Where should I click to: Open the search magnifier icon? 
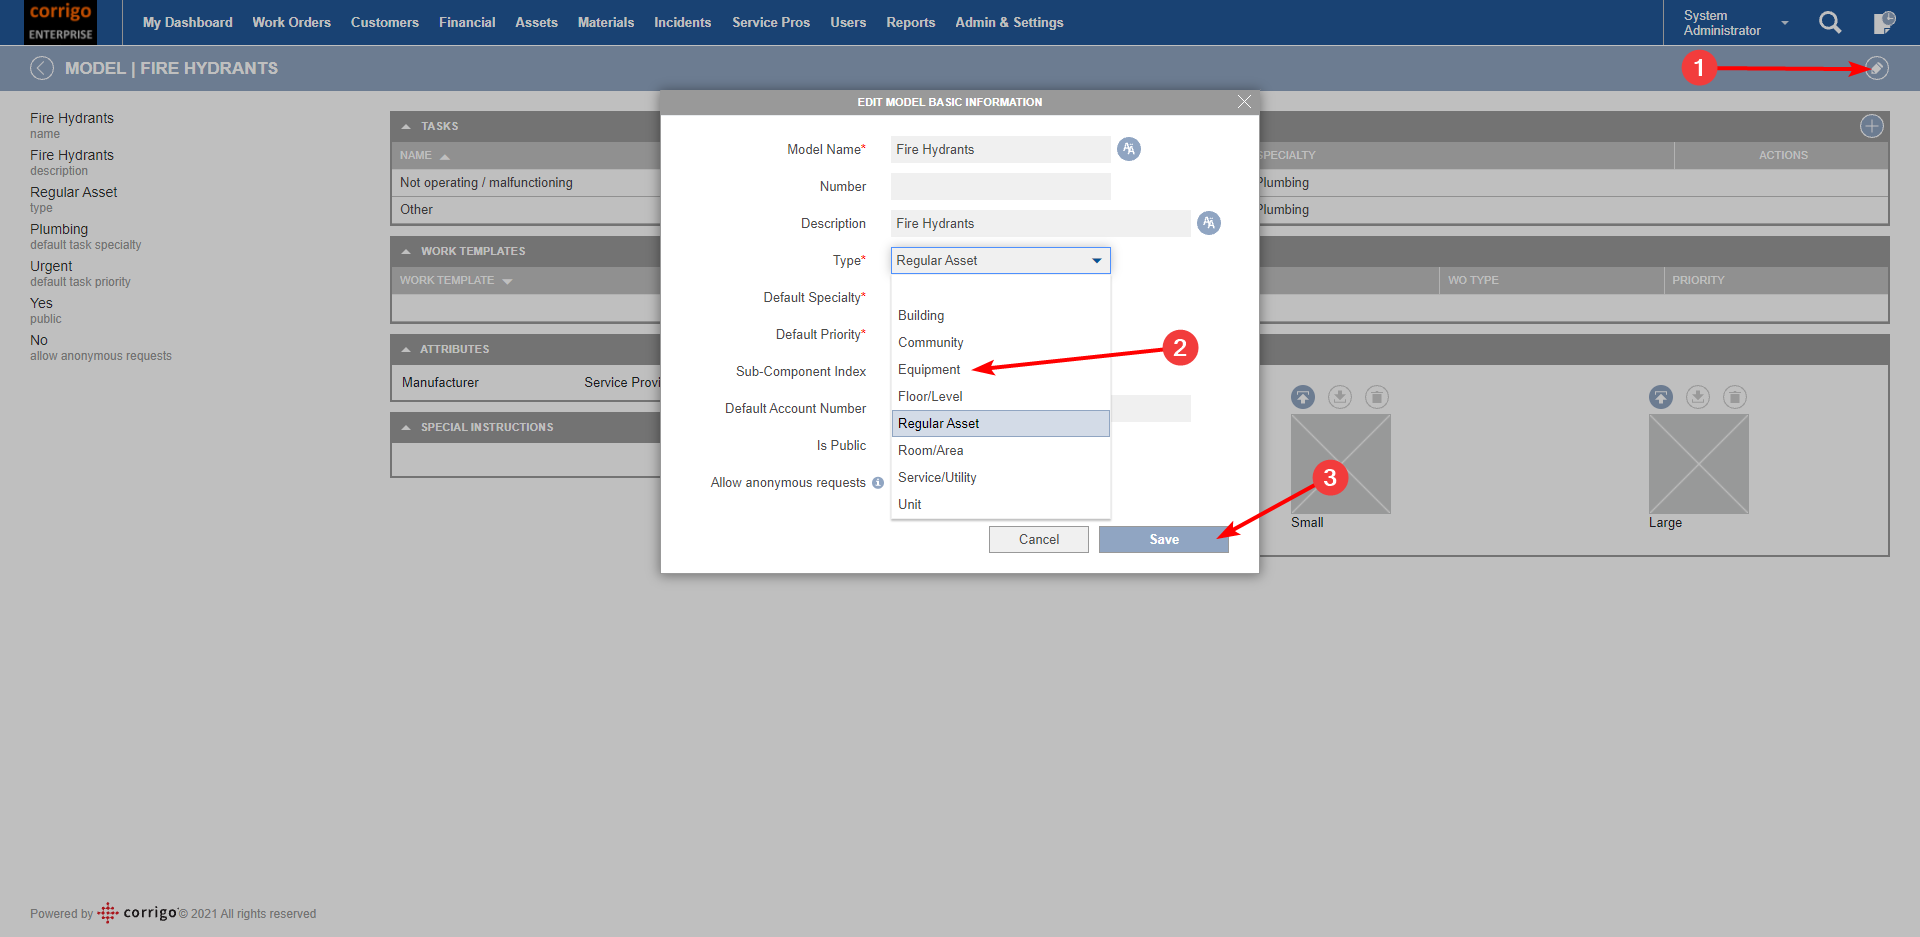pos(1830,22)
